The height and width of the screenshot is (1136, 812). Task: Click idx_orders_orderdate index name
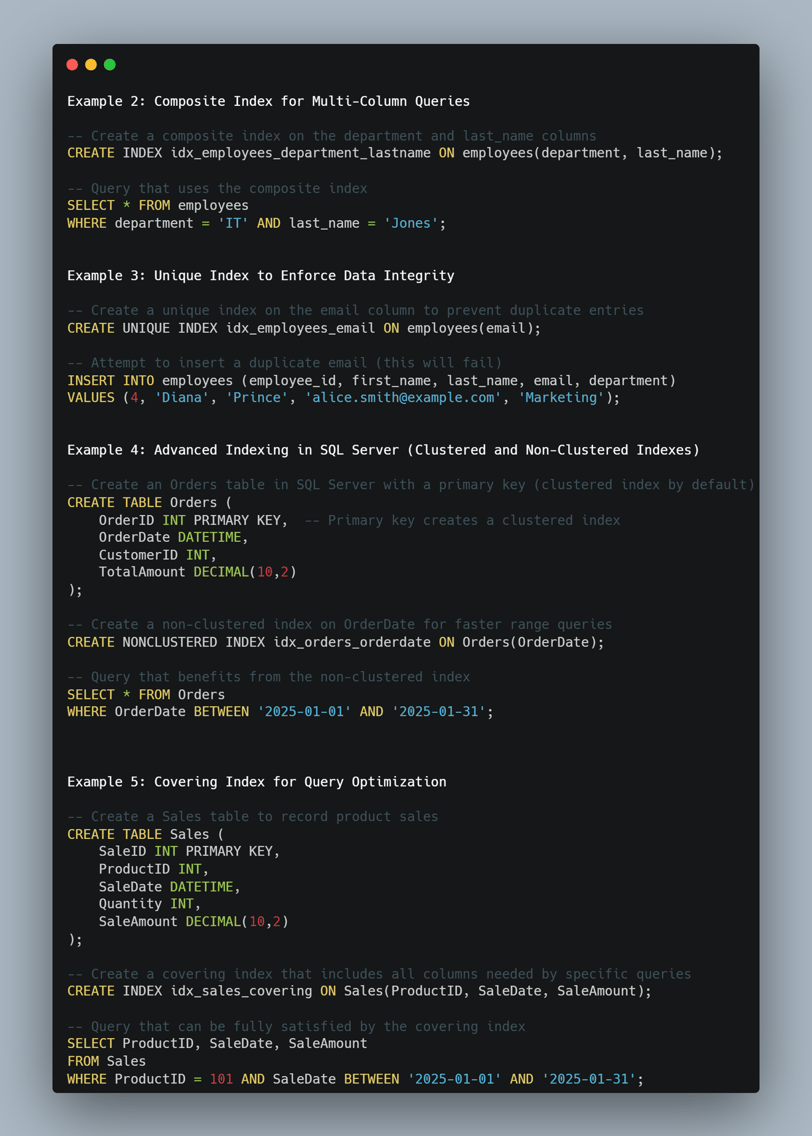click(343, 642)
